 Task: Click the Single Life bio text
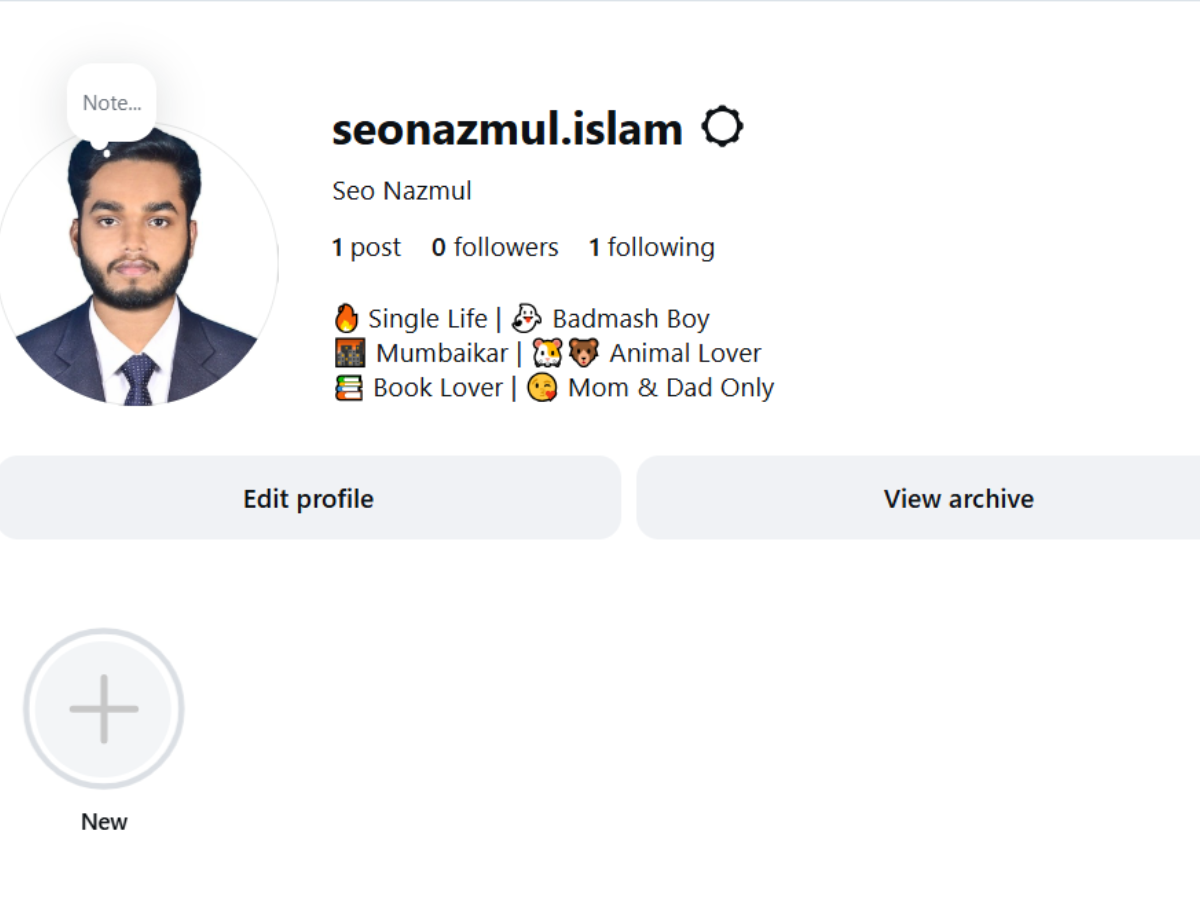(x=425, y=317)
